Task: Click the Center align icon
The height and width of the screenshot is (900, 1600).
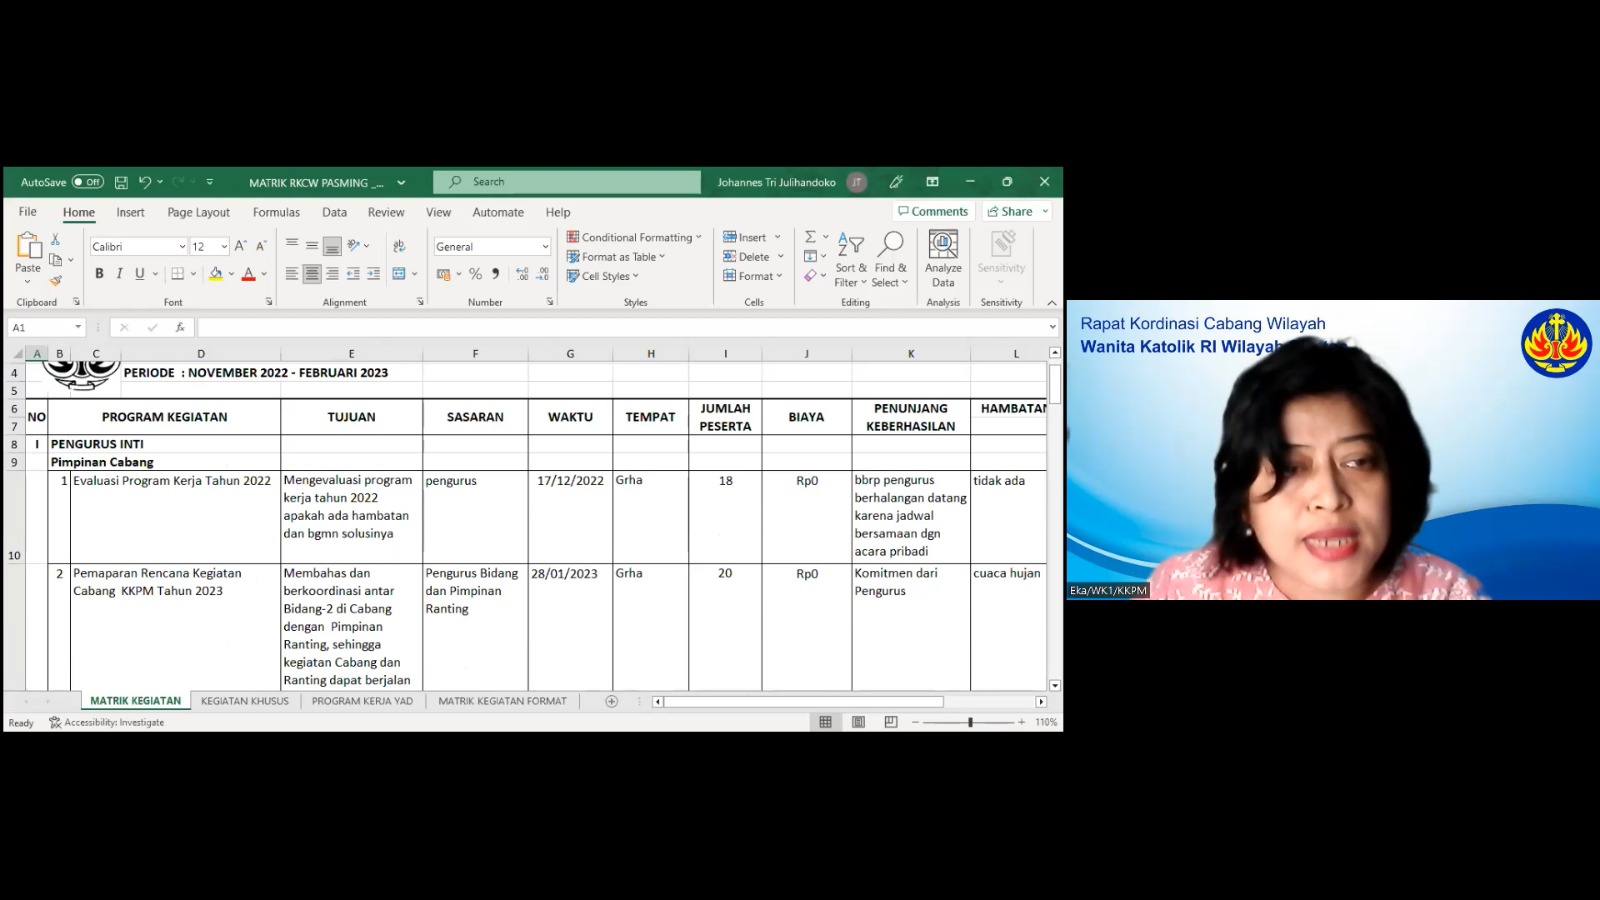Action: [312, 274]
